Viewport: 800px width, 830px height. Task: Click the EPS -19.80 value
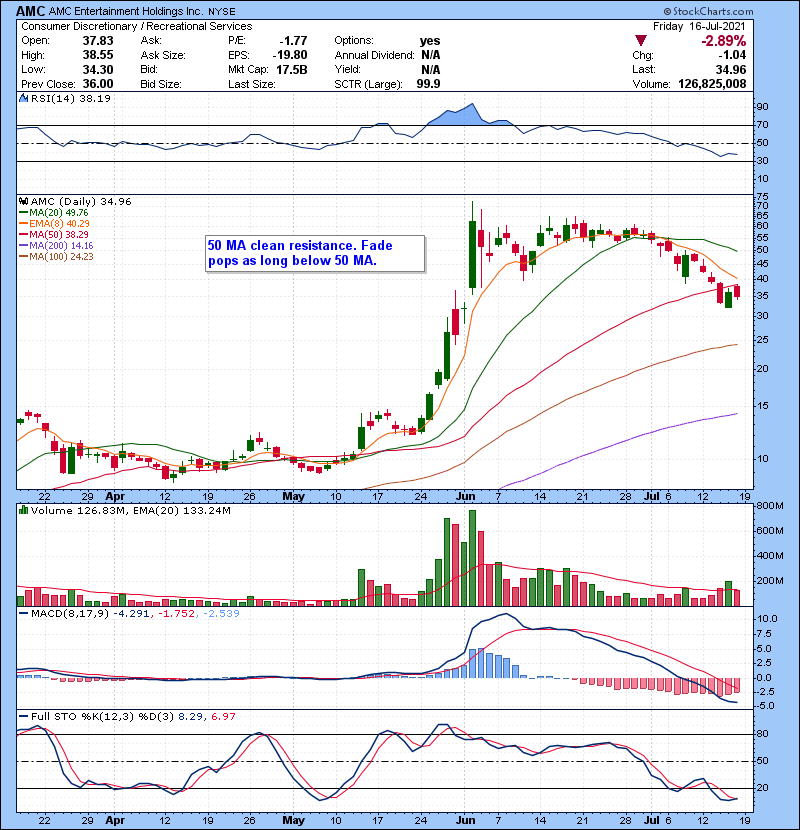290,55
